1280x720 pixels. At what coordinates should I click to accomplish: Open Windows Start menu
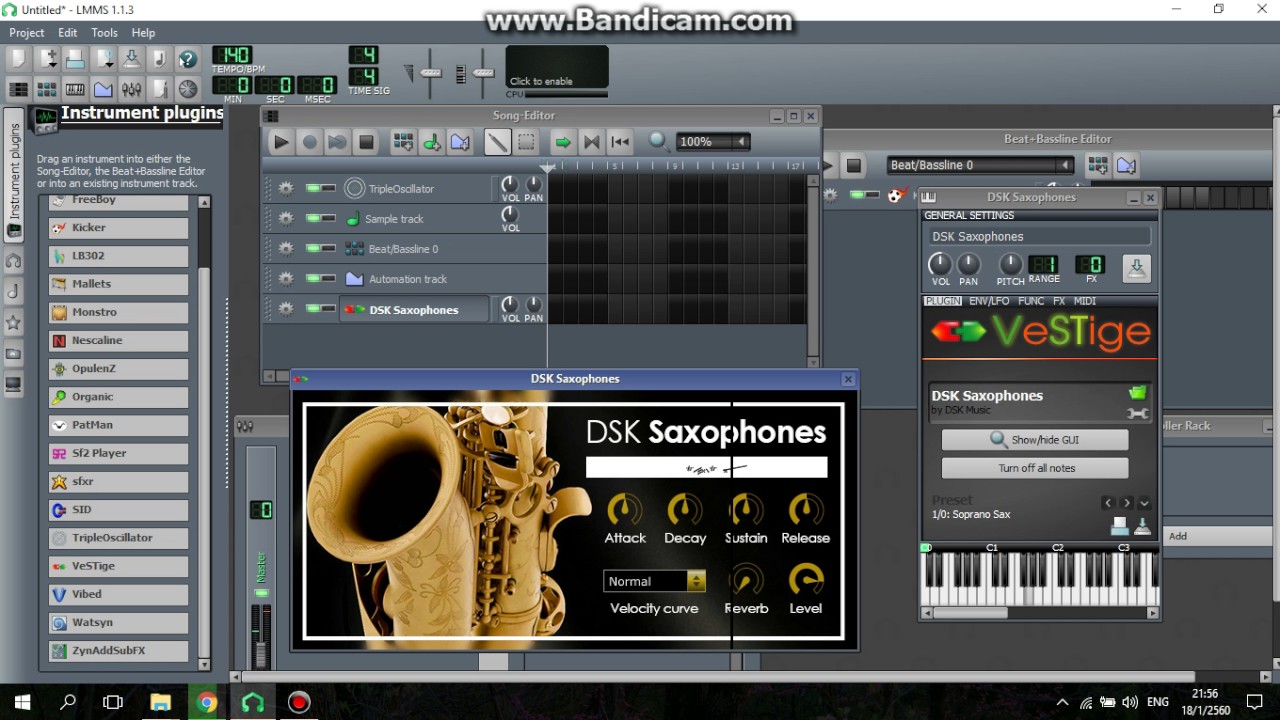click(22, 702)
